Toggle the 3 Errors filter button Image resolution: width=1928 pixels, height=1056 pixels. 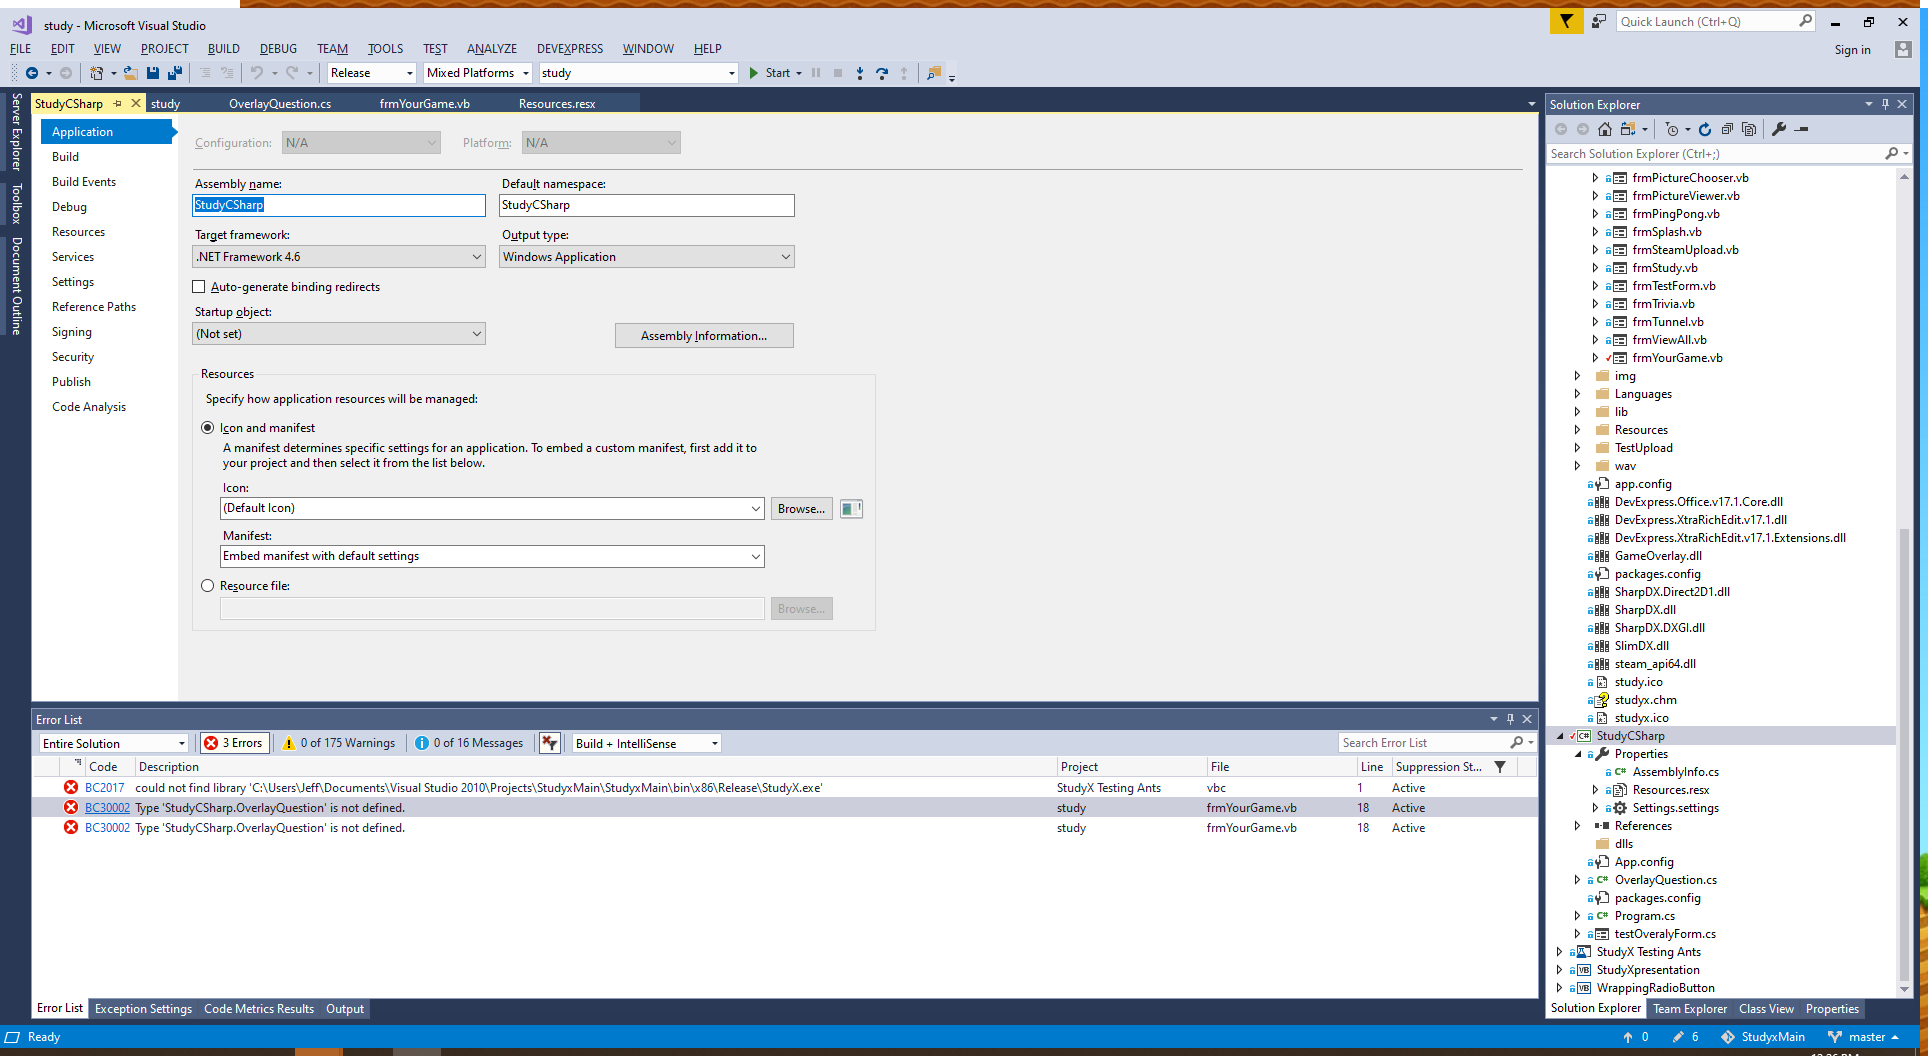pos(234,743)
